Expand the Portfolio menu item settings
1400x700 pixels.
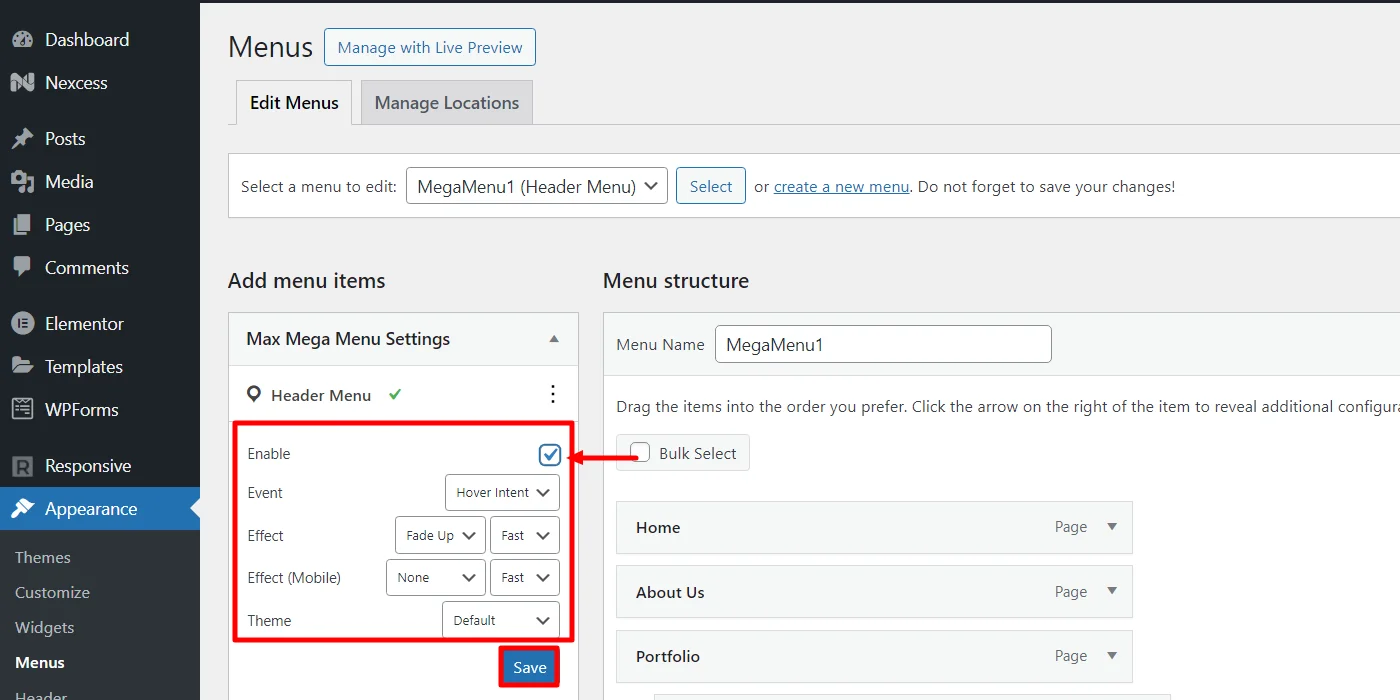tap(1111, 656)
